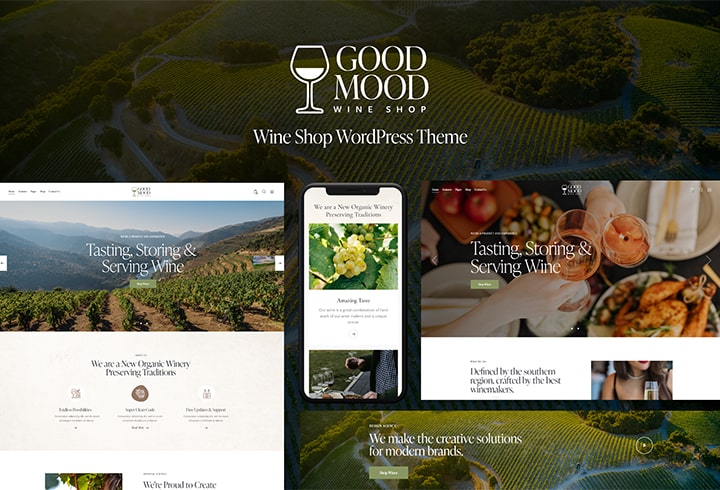Click the Read More link under Super Clean Code

coord(140,428)
